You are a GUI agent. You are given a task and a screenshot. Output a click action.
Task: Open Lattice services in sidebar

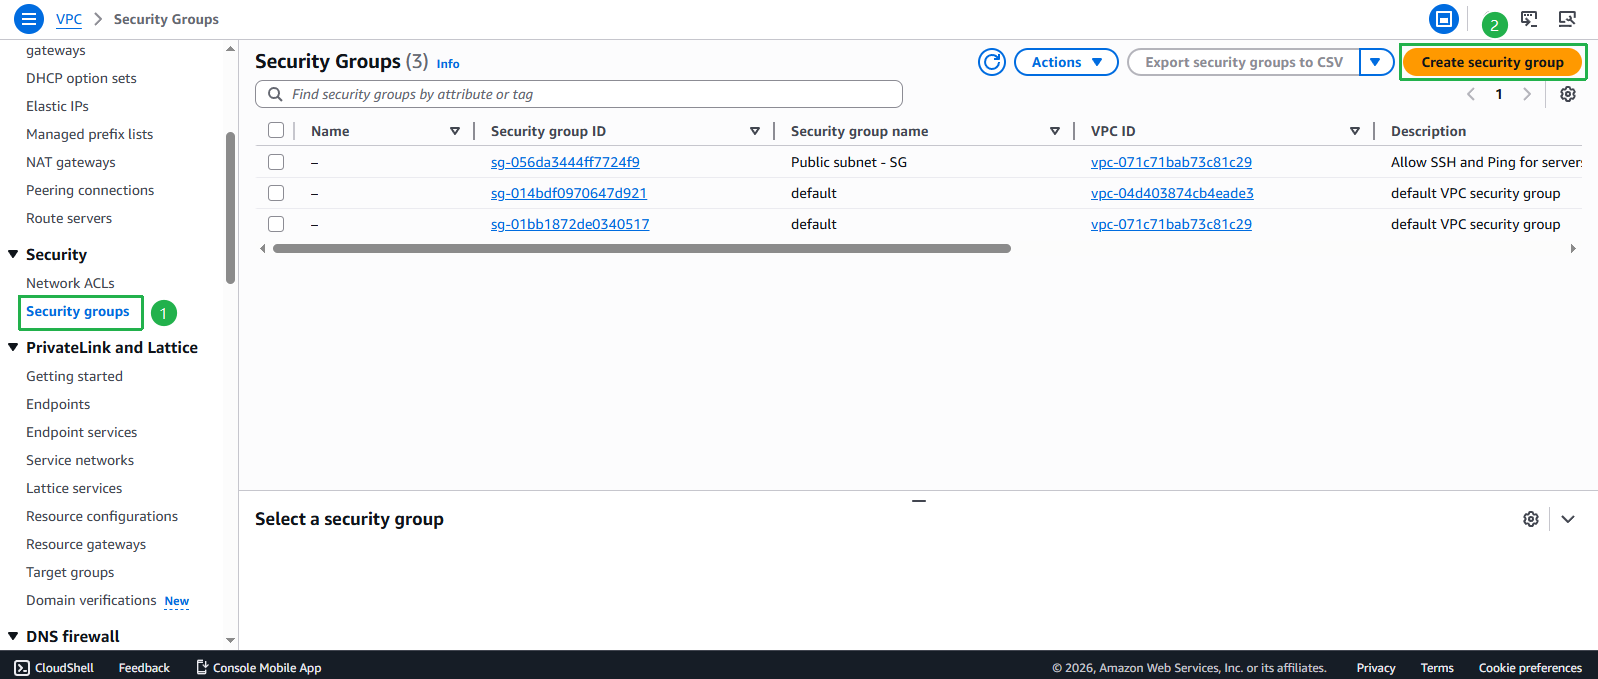(x=74, y=488)
